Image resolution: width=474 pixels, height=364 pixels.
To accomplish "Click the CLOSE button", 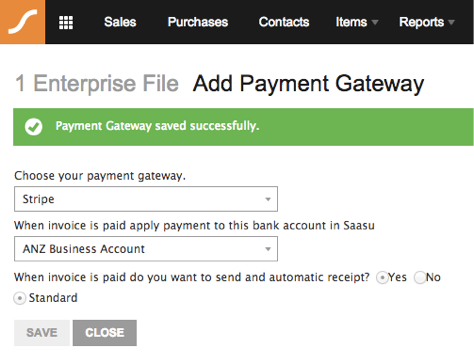I will tap(105, 333).
